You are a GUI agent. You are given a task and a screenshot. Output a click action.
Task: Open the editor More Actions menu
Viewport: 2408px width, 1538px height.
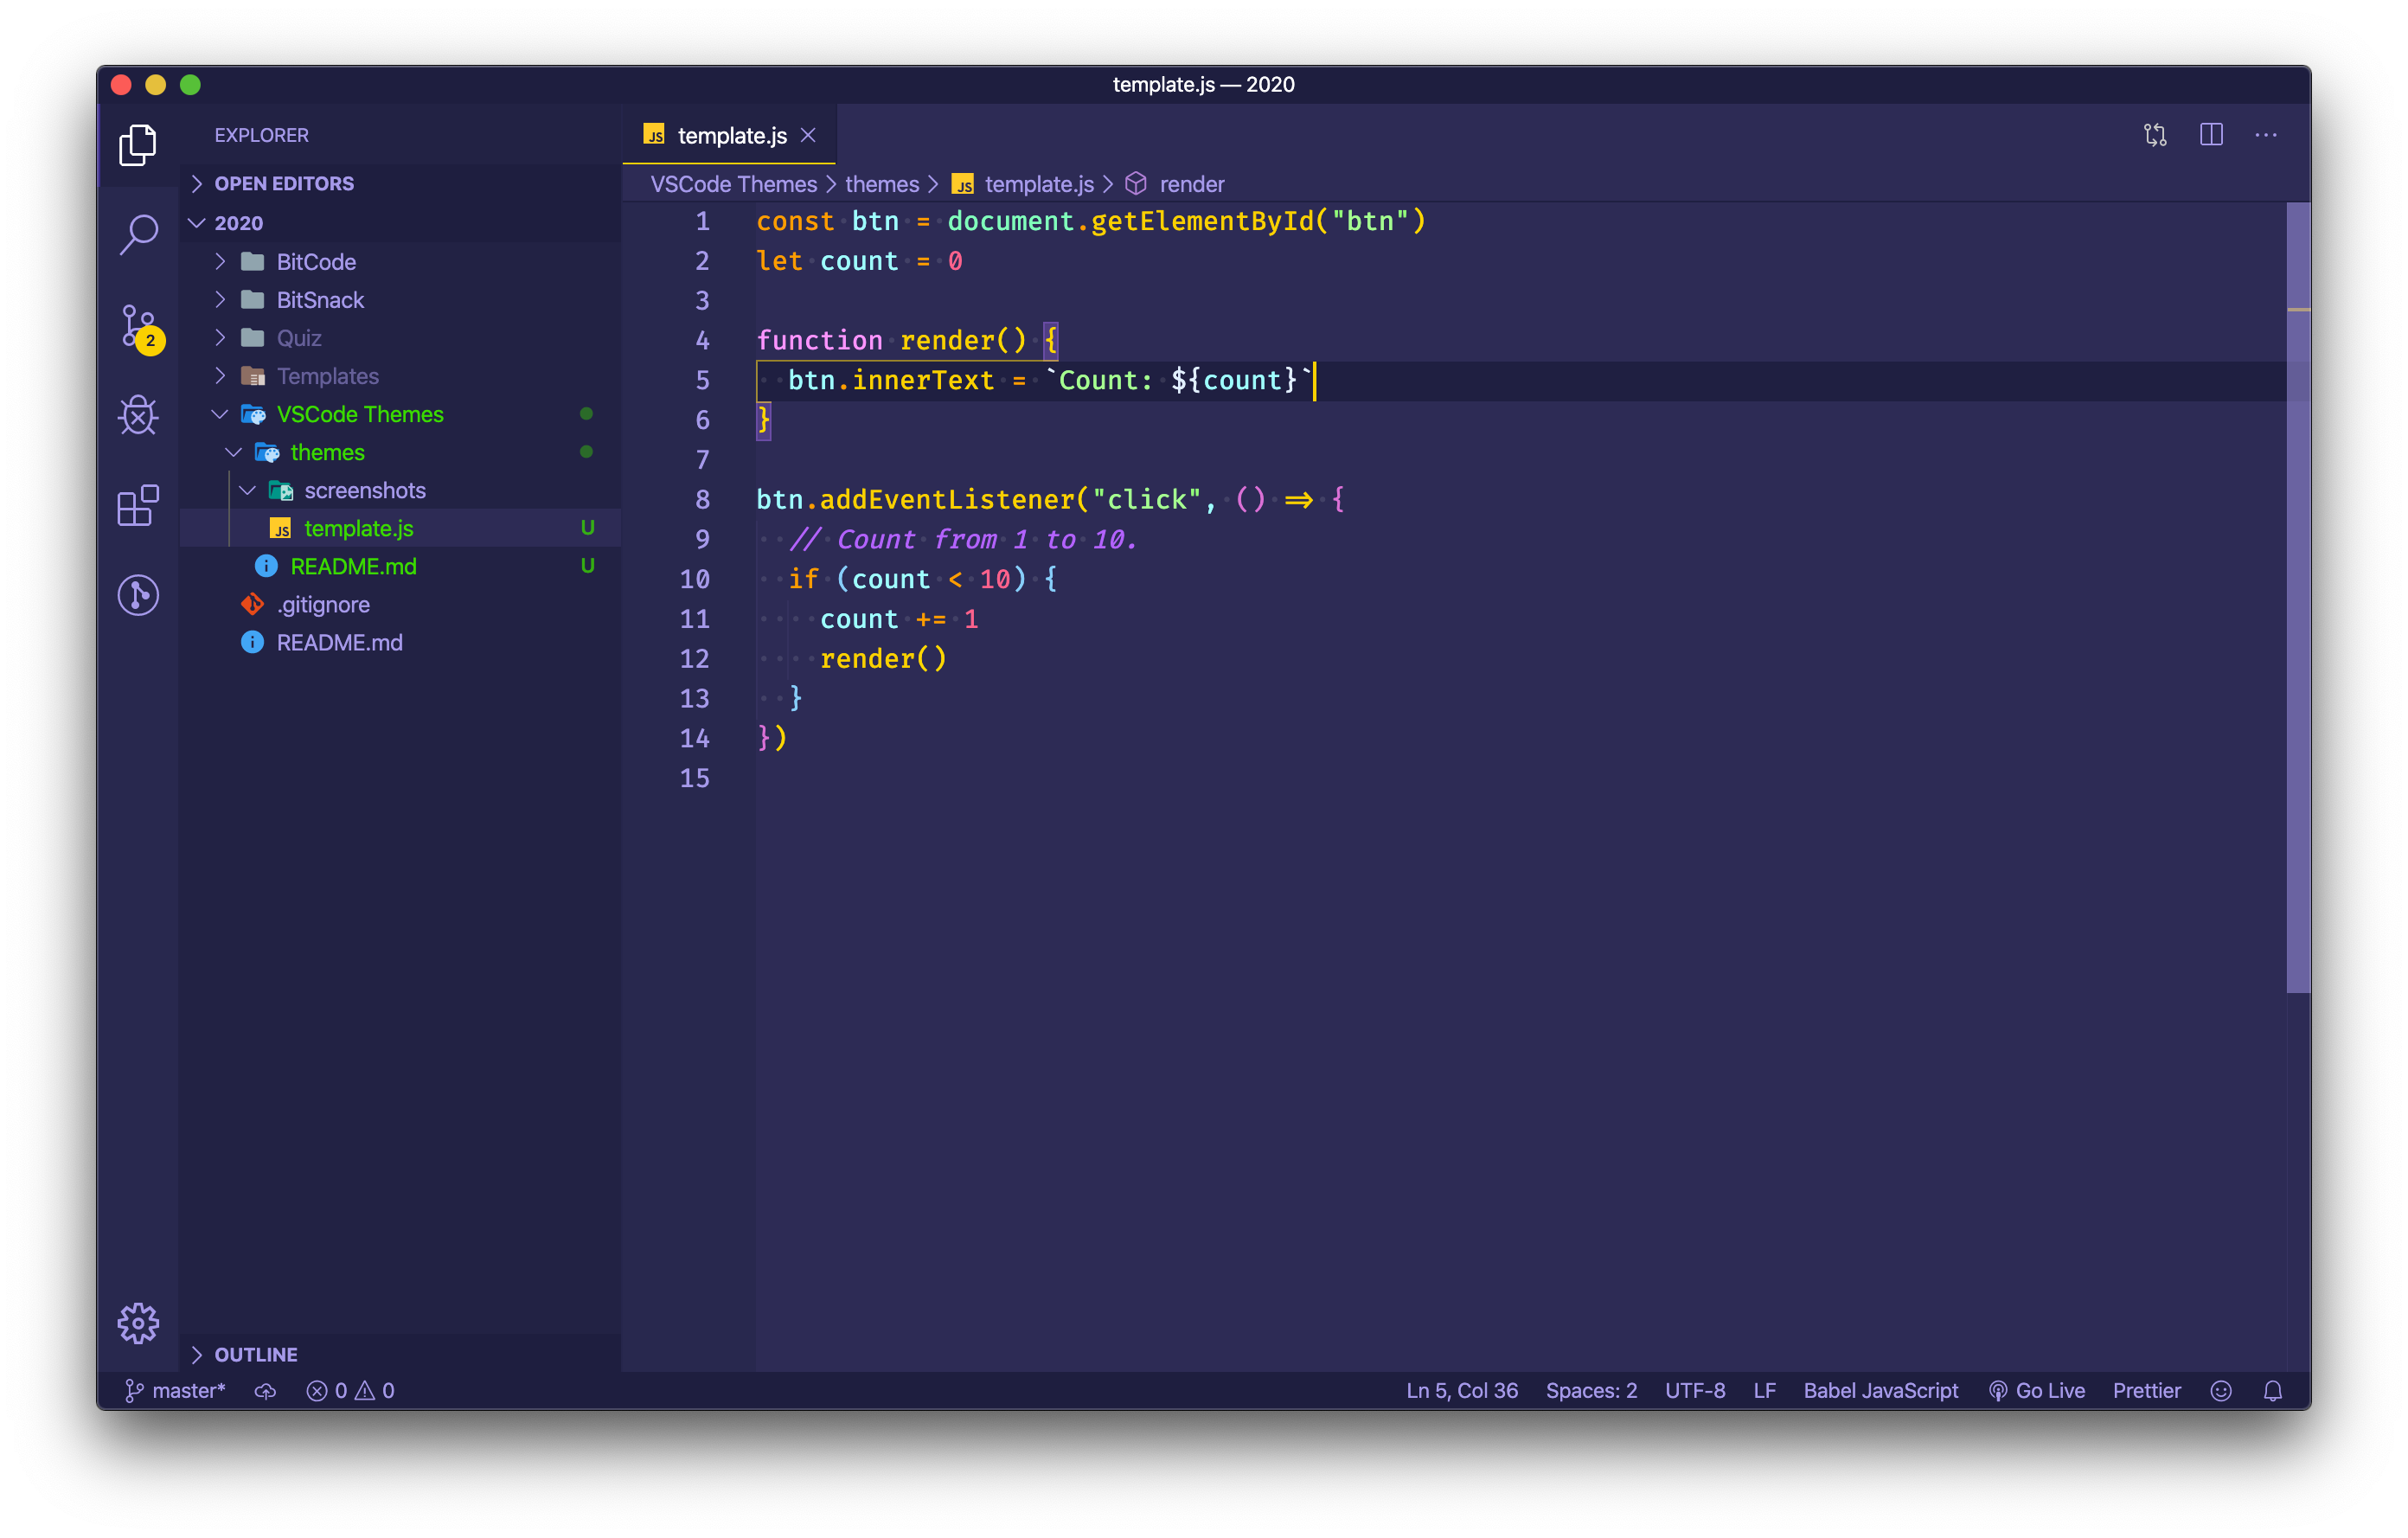[x=2266, y=135]
